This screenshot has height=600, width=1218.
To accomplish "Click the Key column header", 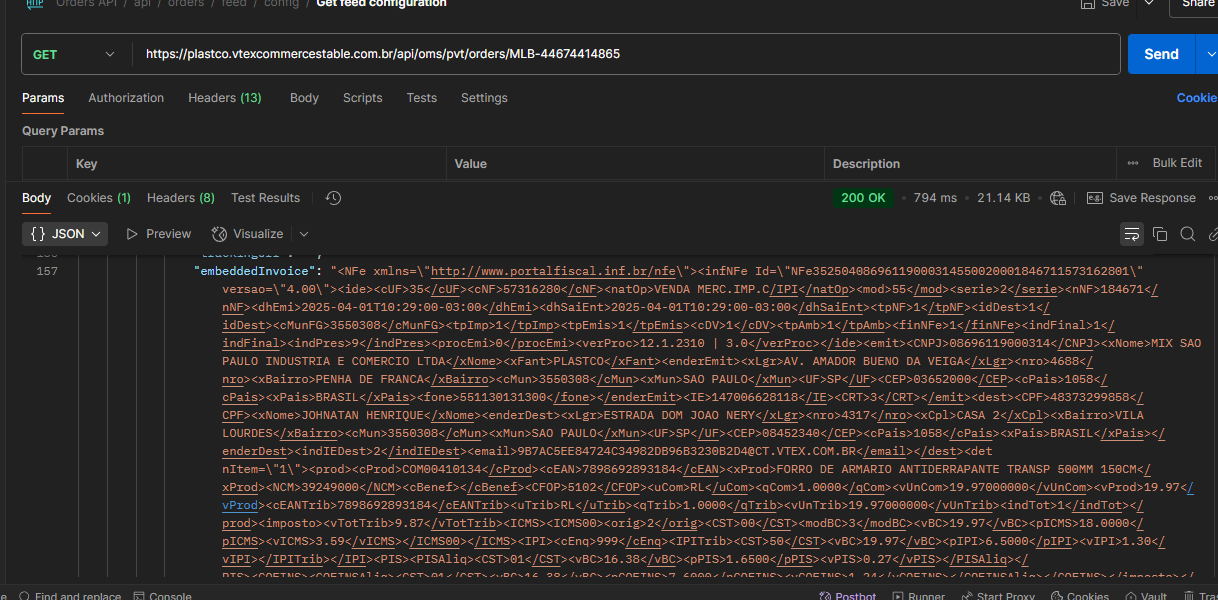I will pyautogui.click(x=87, y=164).
